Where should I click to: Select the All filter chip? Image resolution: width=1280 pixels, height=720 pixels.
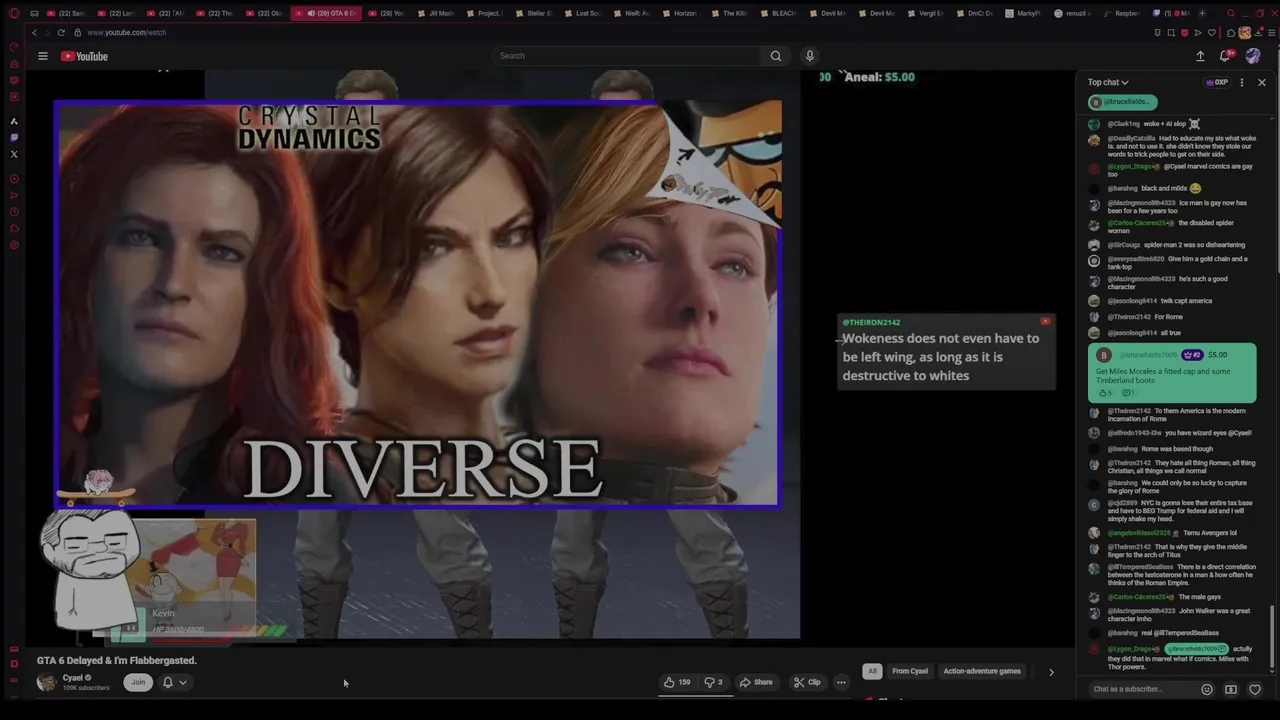coord(872,671)
